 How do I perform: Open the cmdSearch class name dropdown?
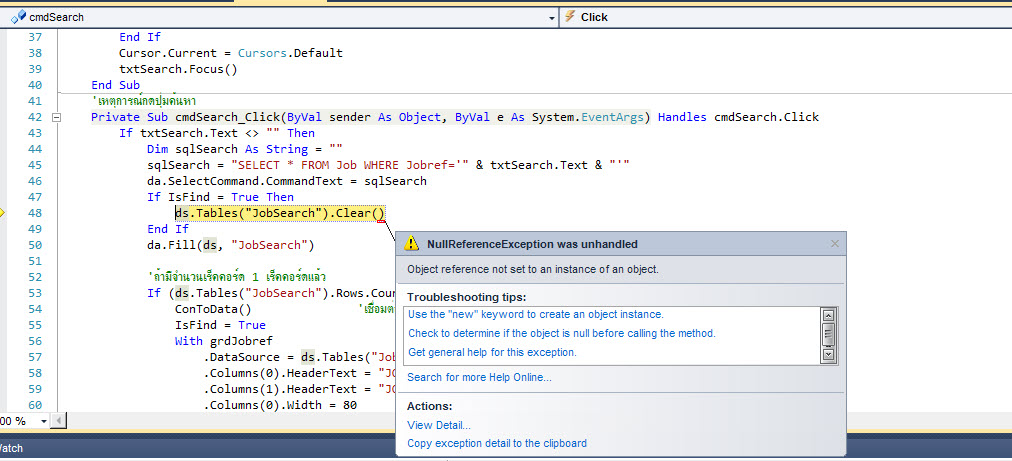click(551, 17)
